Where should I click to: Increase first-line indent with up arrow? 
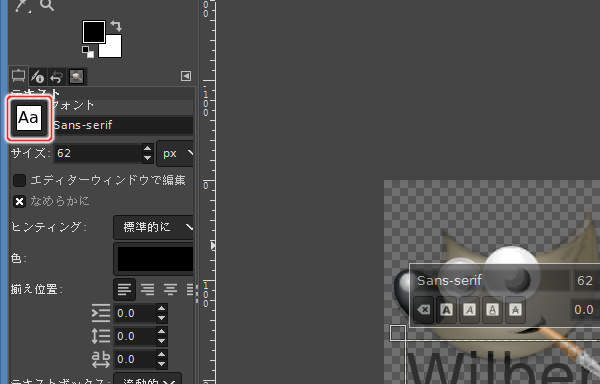click(x=161, y=309)
